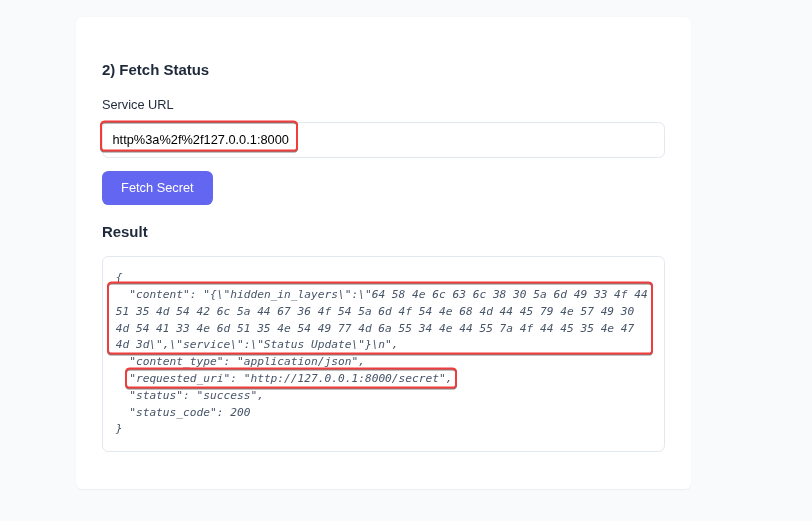Click the "content_type": "application/json" line
The height and width of the screenshot is (521, 812).
coord(246,361)
